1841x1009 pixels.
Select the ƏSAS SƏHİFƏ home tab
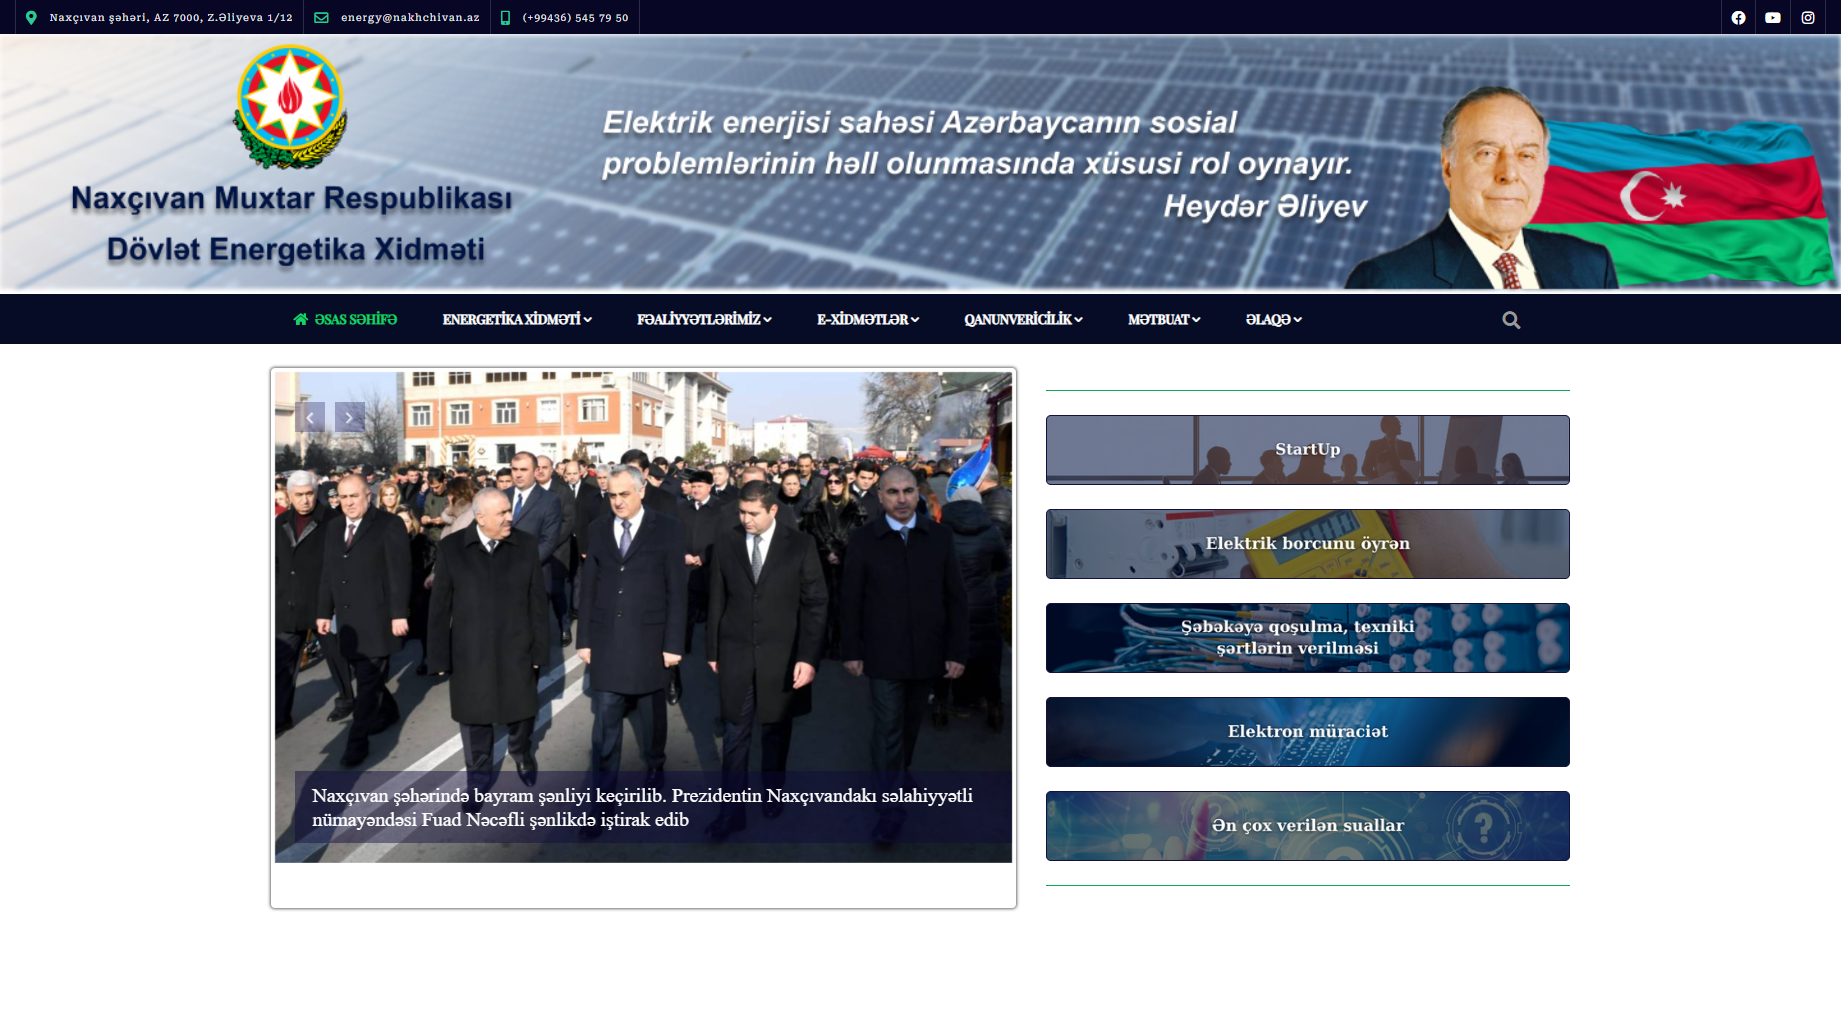tap(345, 320)
